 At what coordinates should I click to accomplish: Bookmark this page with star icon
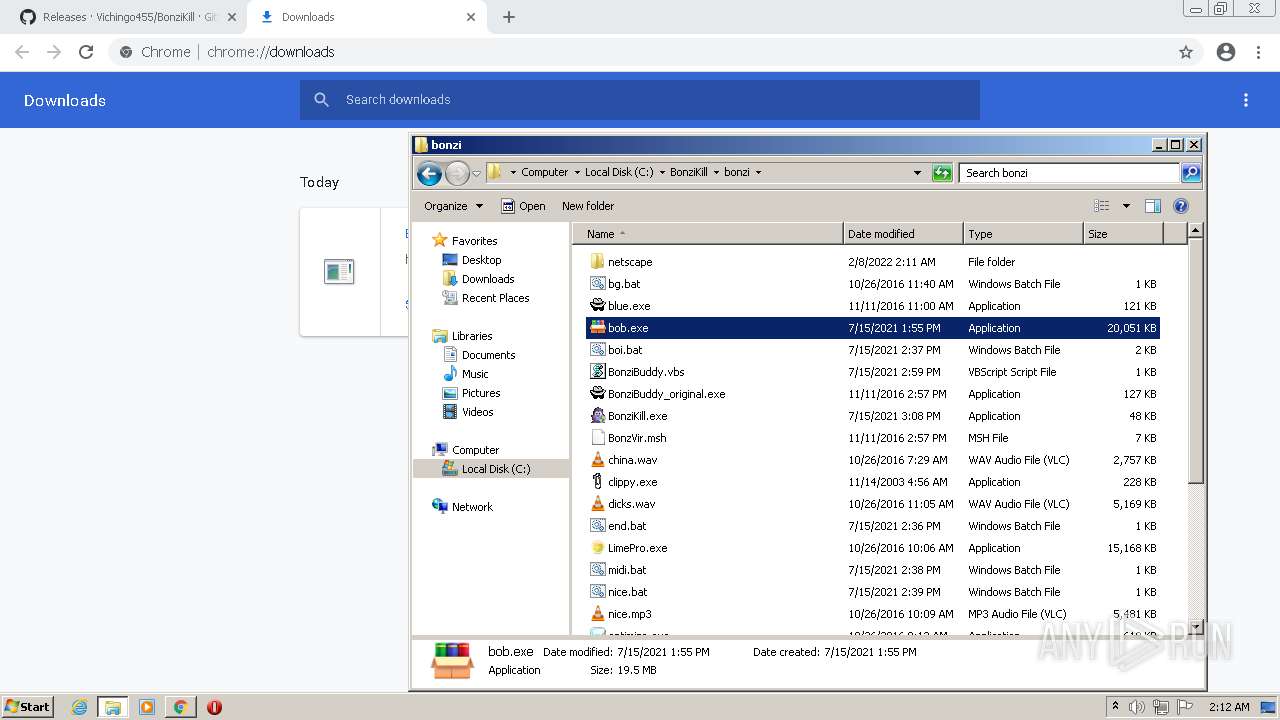(x=1186, y=52)
